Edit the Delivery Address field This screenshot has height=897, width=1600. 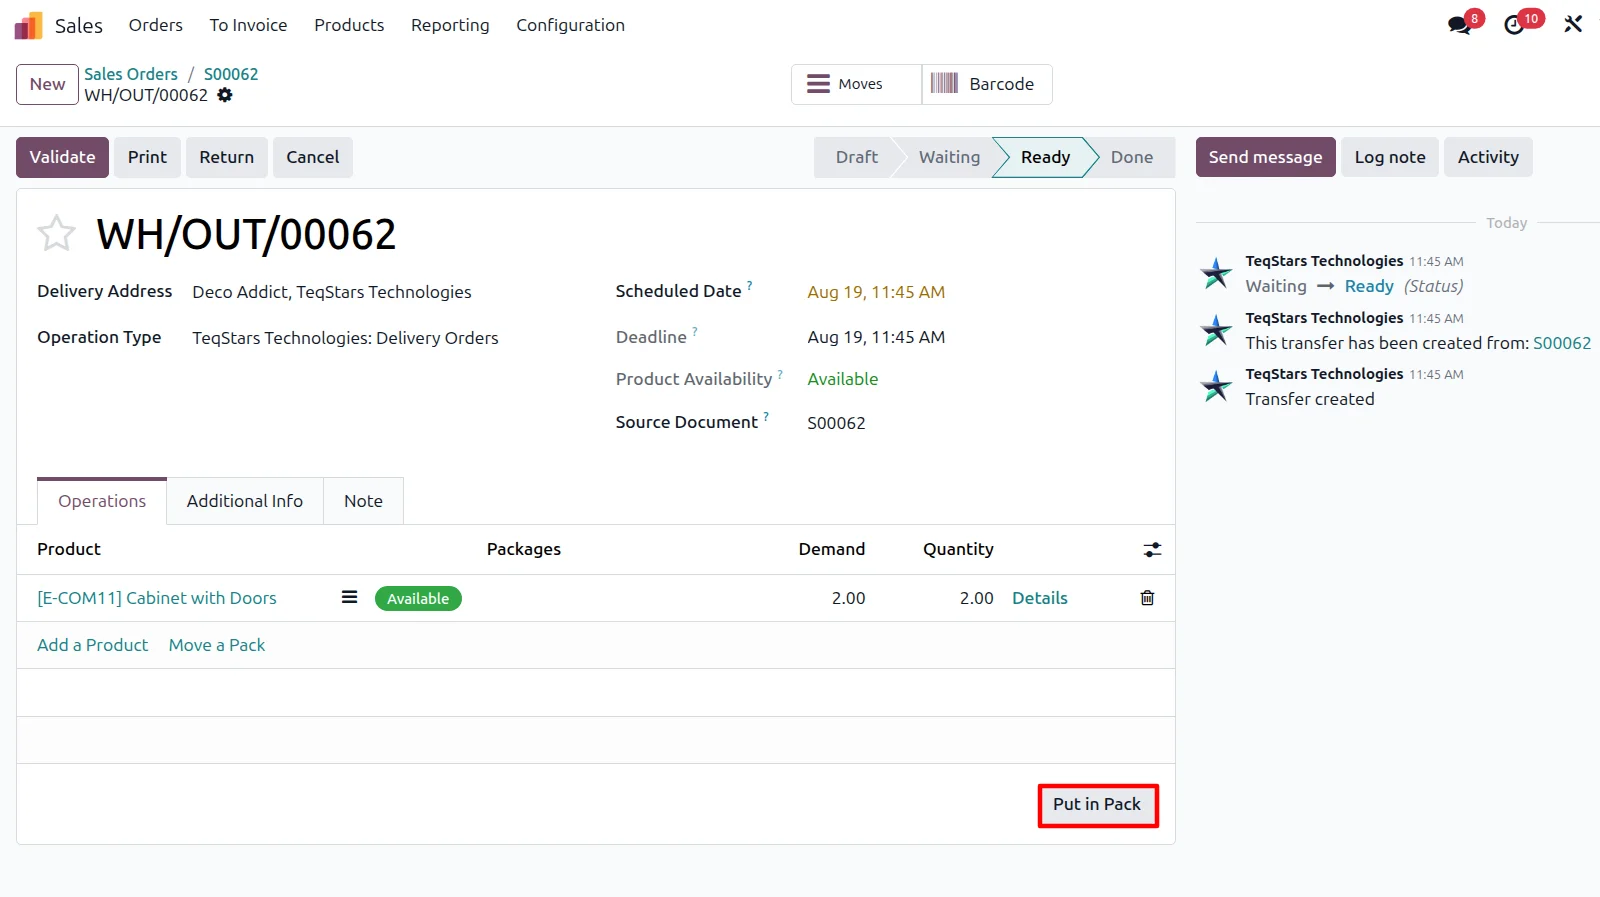tap(332, 292)
